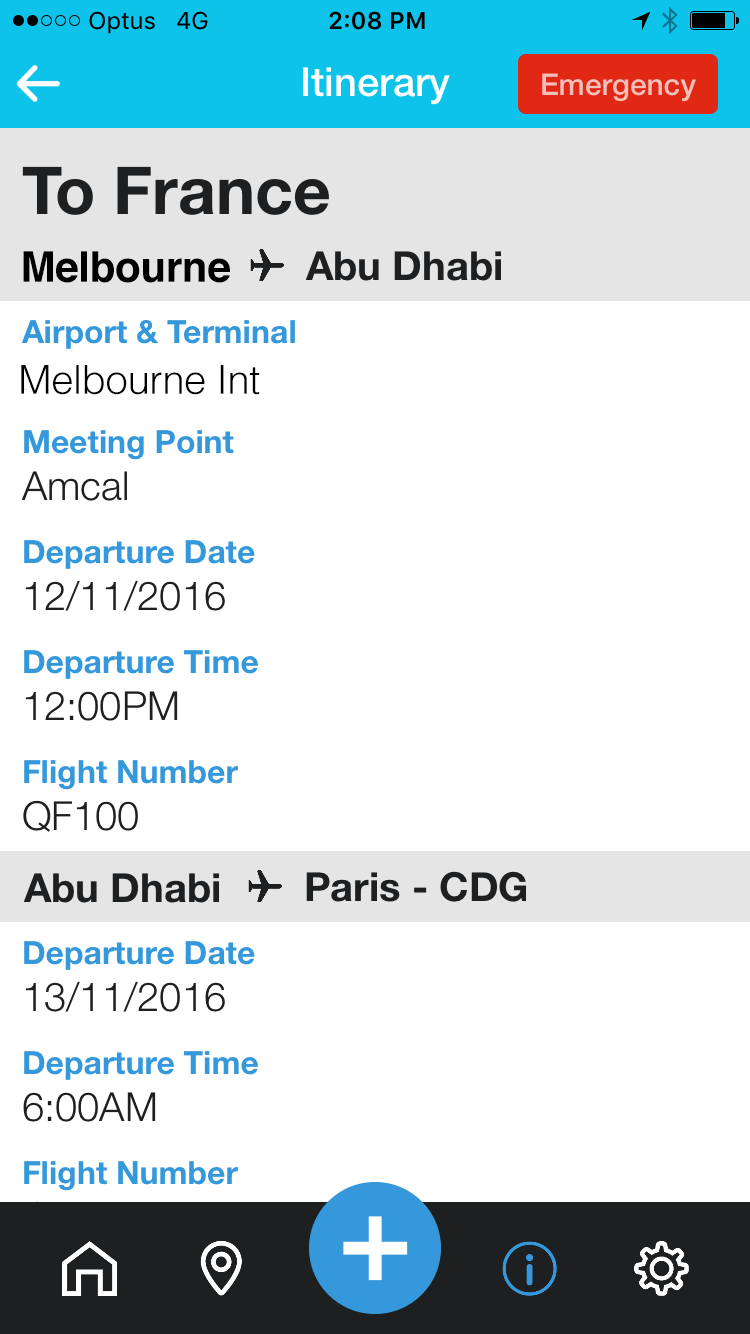The width and height of the screenshot is (750, 1334).
Task: Tap the location services arrow icon
Action: point(641,21)
